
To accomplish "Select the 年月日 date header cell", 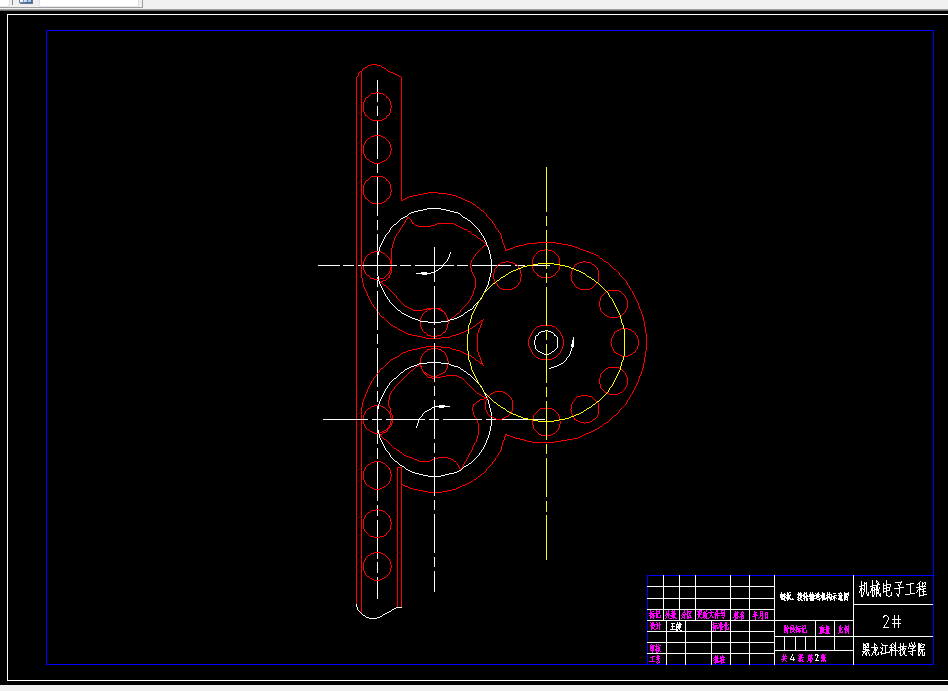I will (x=760, y=615).
